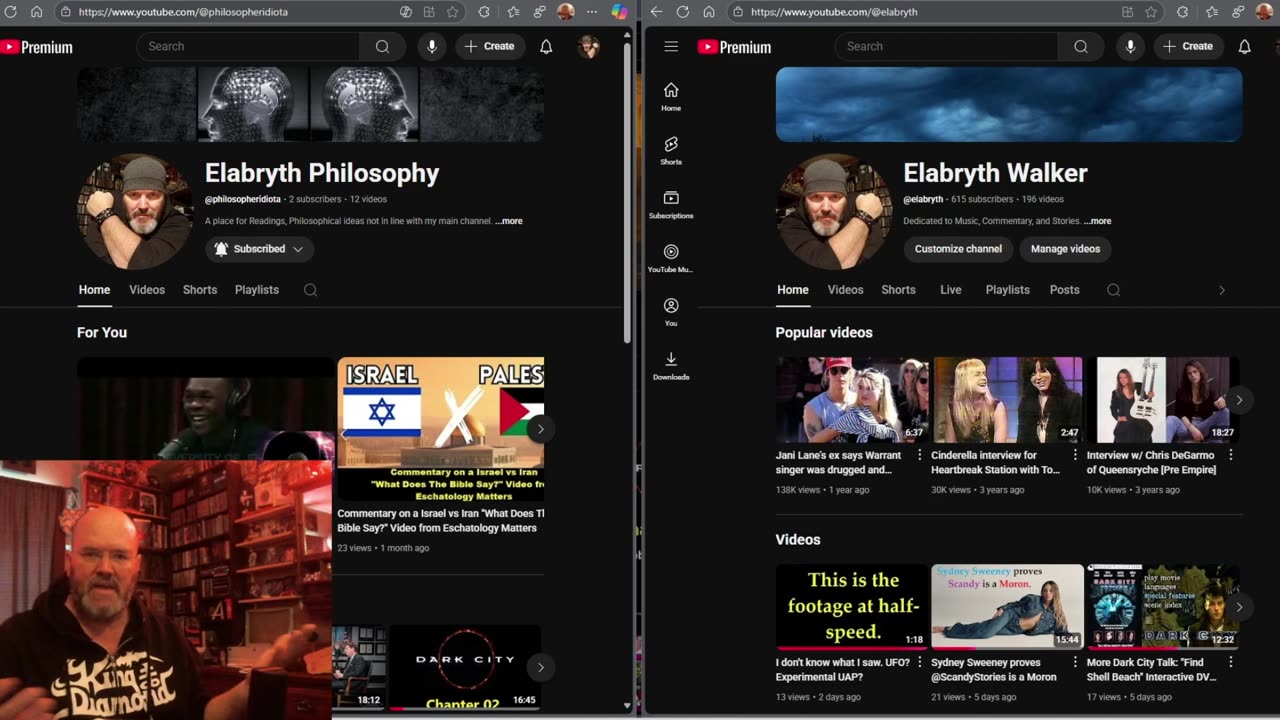
Task: Activate voice search microphone in left YouTube
Action: (432, 46)
